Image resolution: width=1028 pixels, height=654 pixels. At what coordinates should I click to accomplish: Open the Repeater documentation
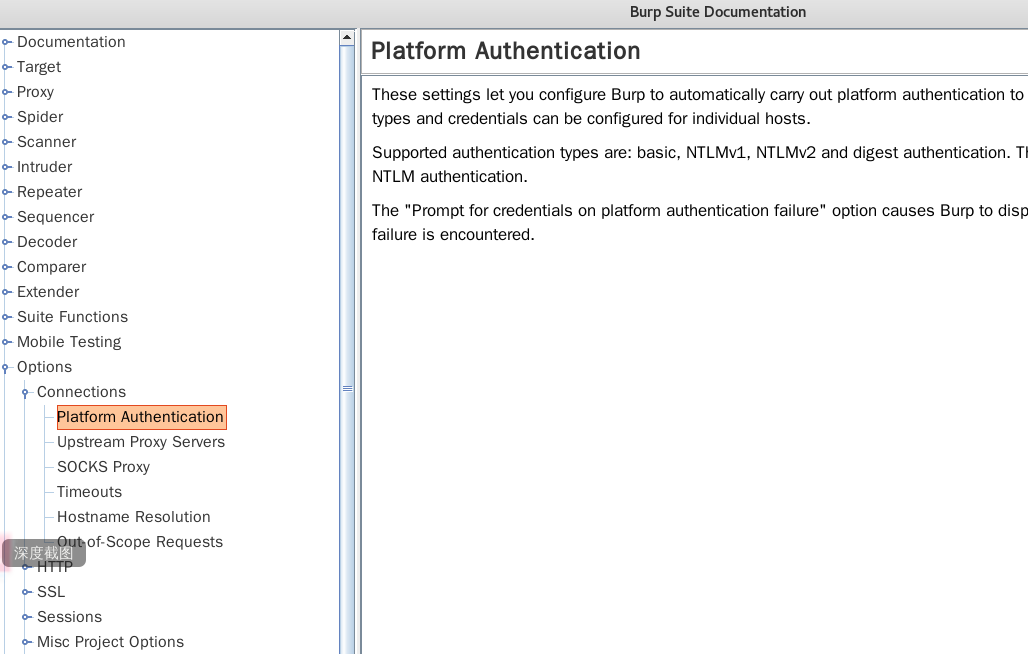(x=49, y=192)
